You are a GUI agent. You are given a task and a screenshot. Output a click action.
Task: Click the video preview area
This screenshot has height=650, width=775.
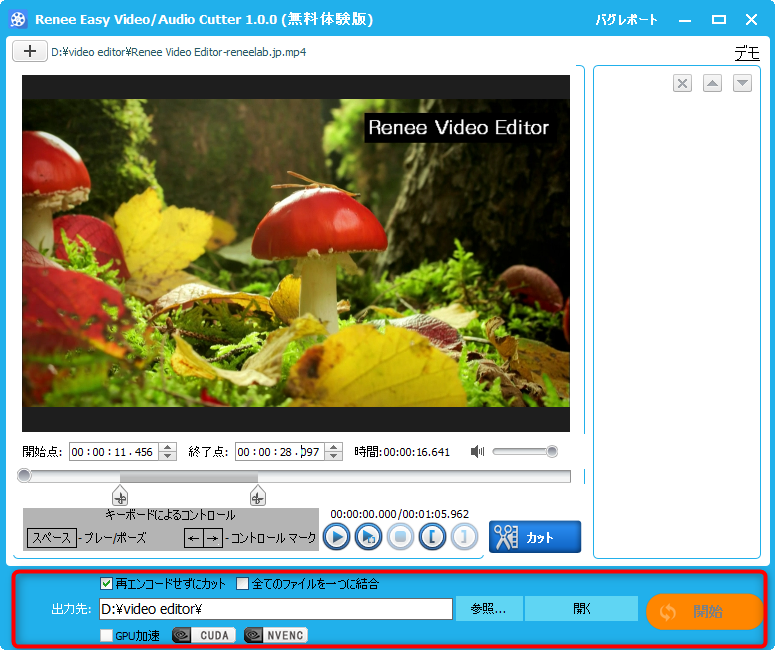click(x=296, y=253)
